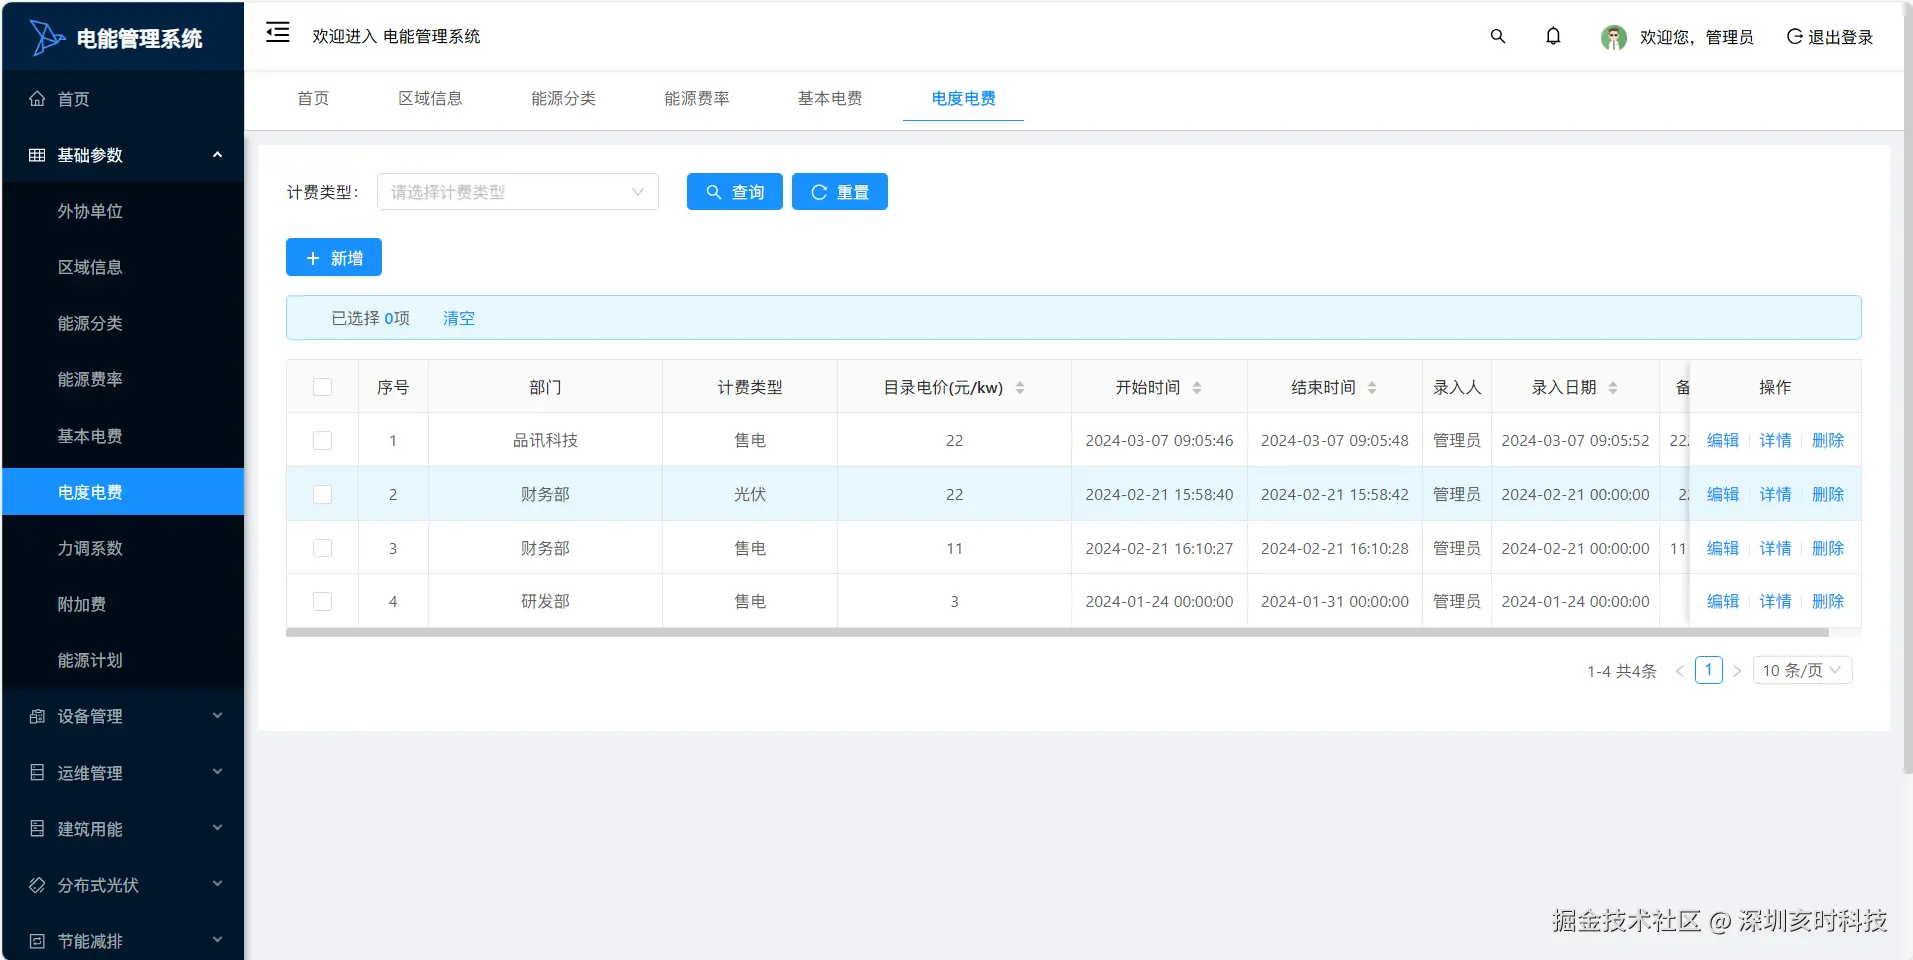View 详情 for row 2 财务部 光伏
Image resolution: width=1913 pixels, height=960 pixels.
pos(1775,494)
